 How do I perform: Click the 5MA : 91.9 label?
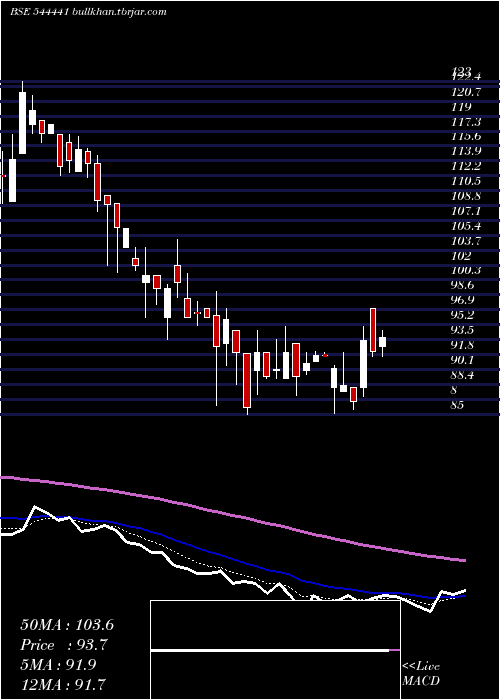pyautogui.click(x=58, y=664)
